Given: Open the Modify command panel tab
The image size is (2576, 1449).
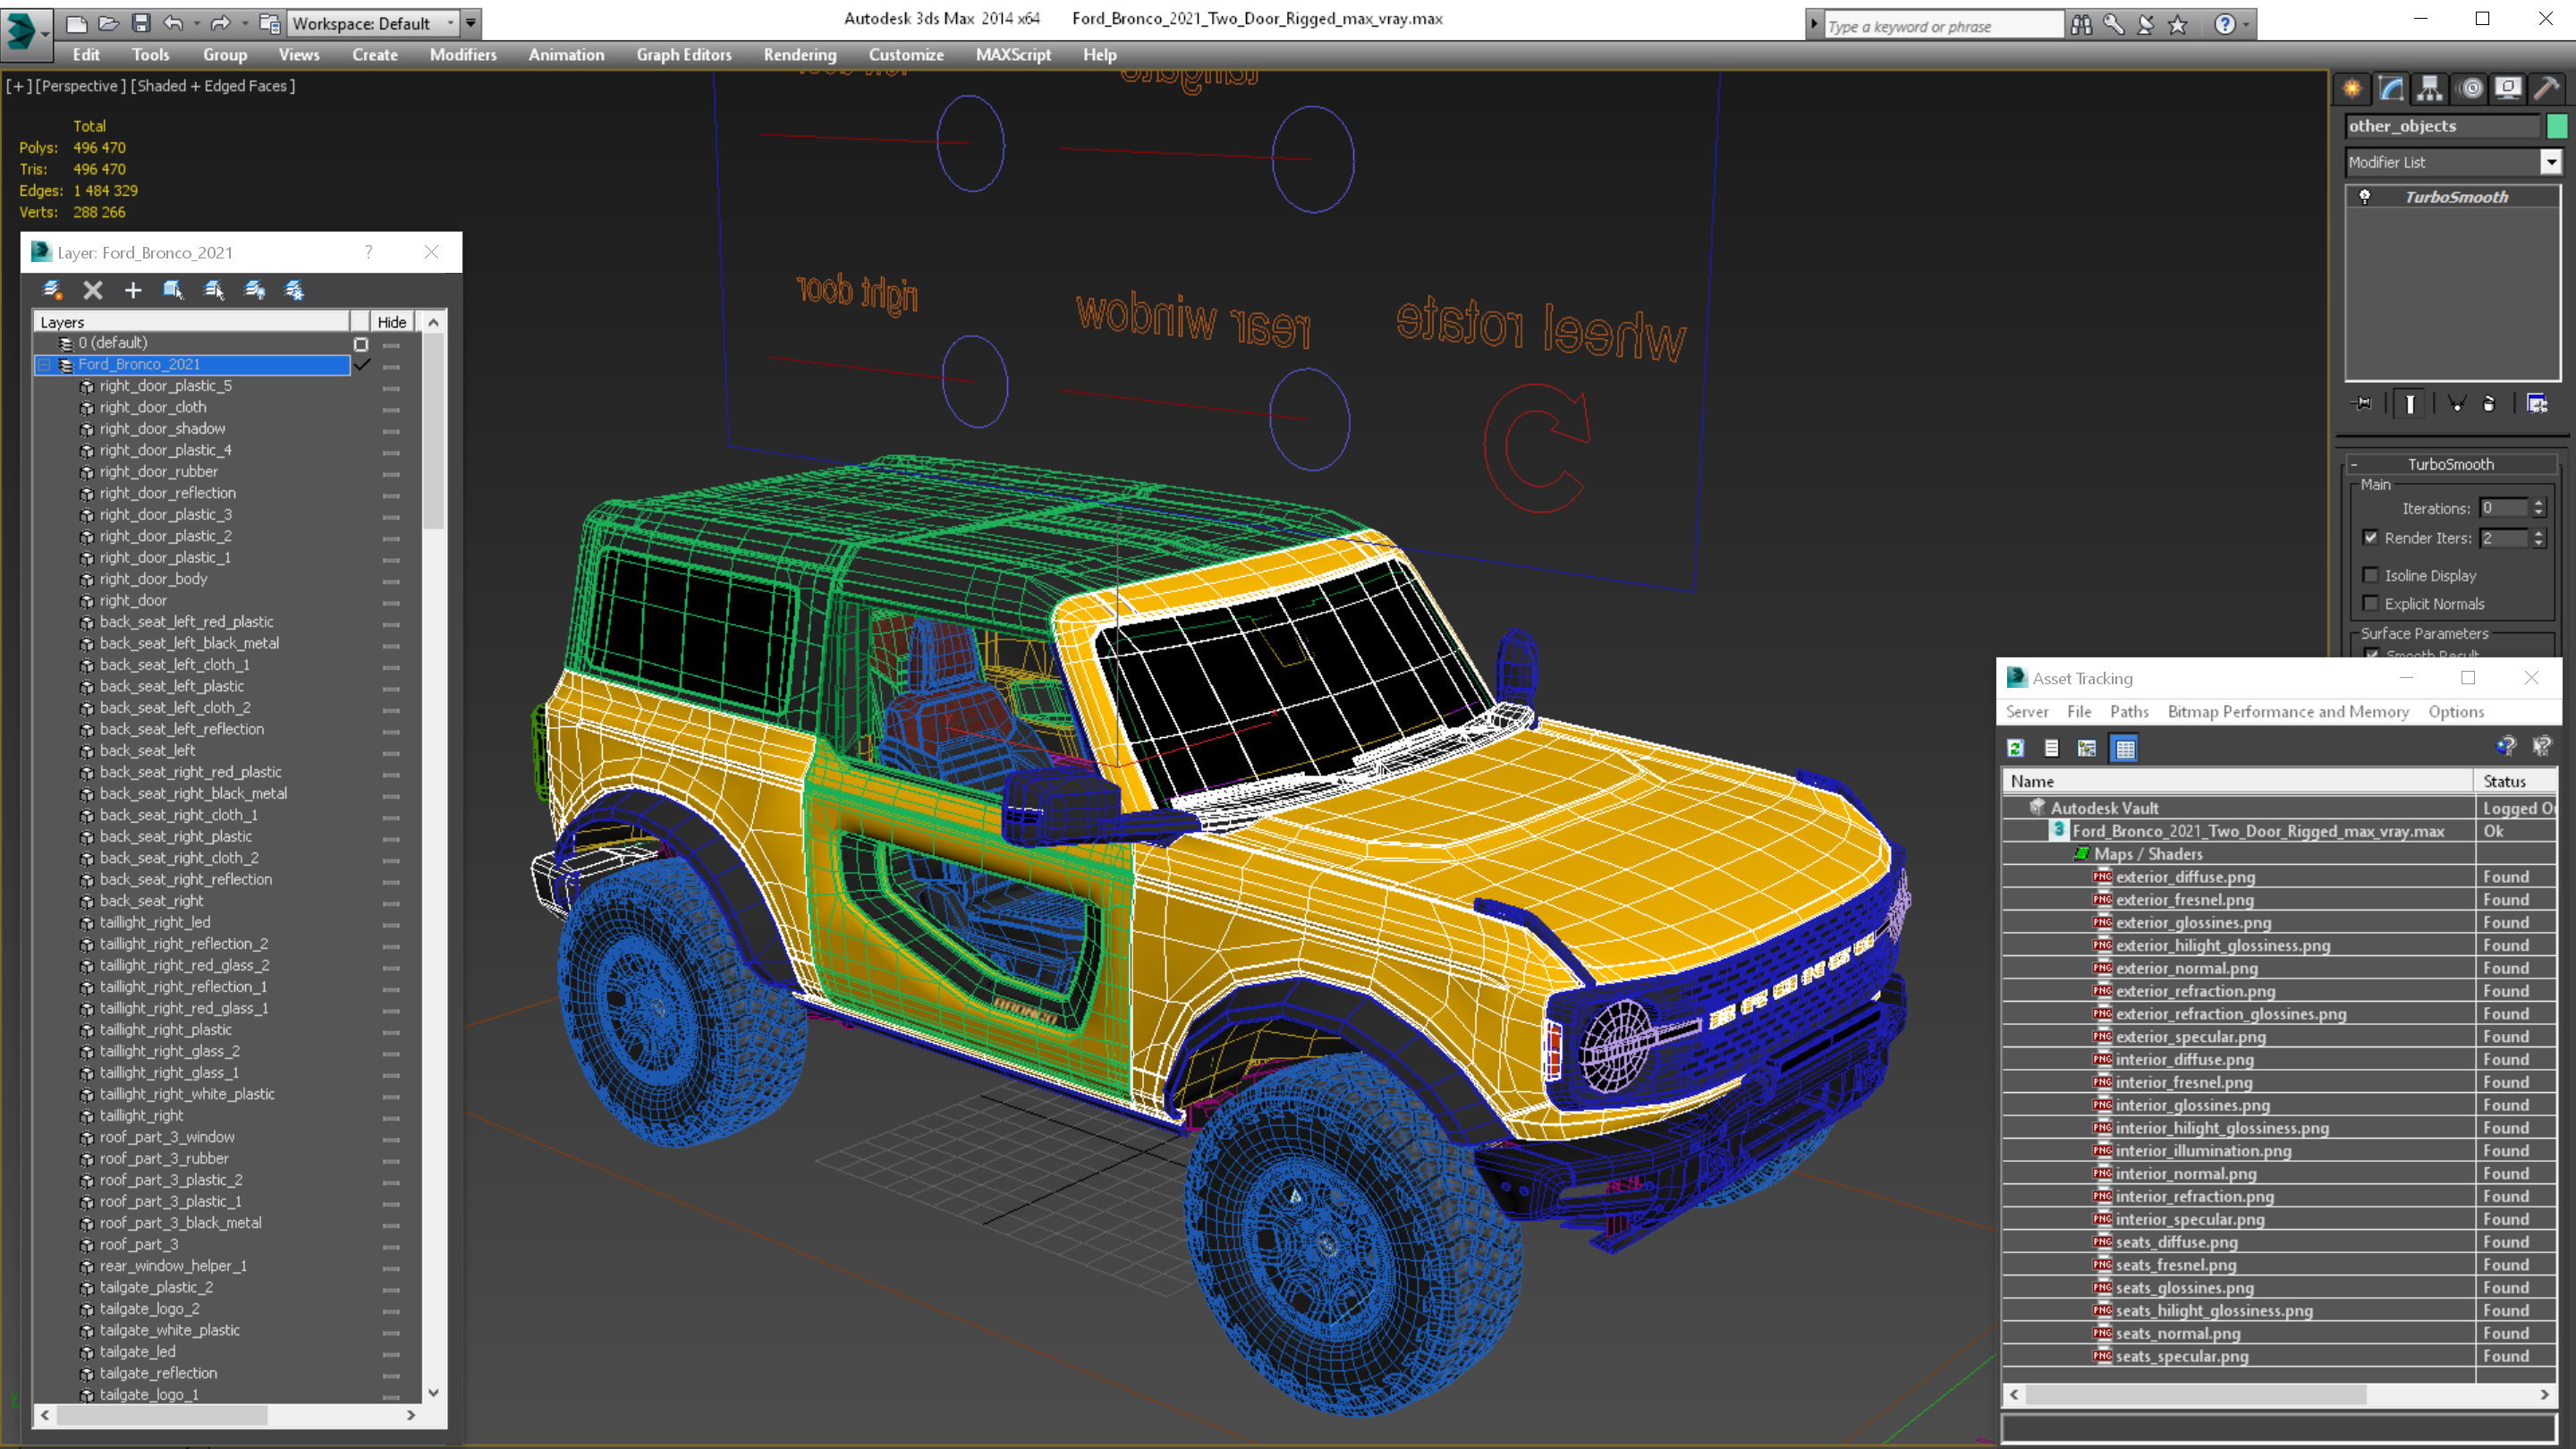Looking at the screenshot, I should tap(2391, 89).
